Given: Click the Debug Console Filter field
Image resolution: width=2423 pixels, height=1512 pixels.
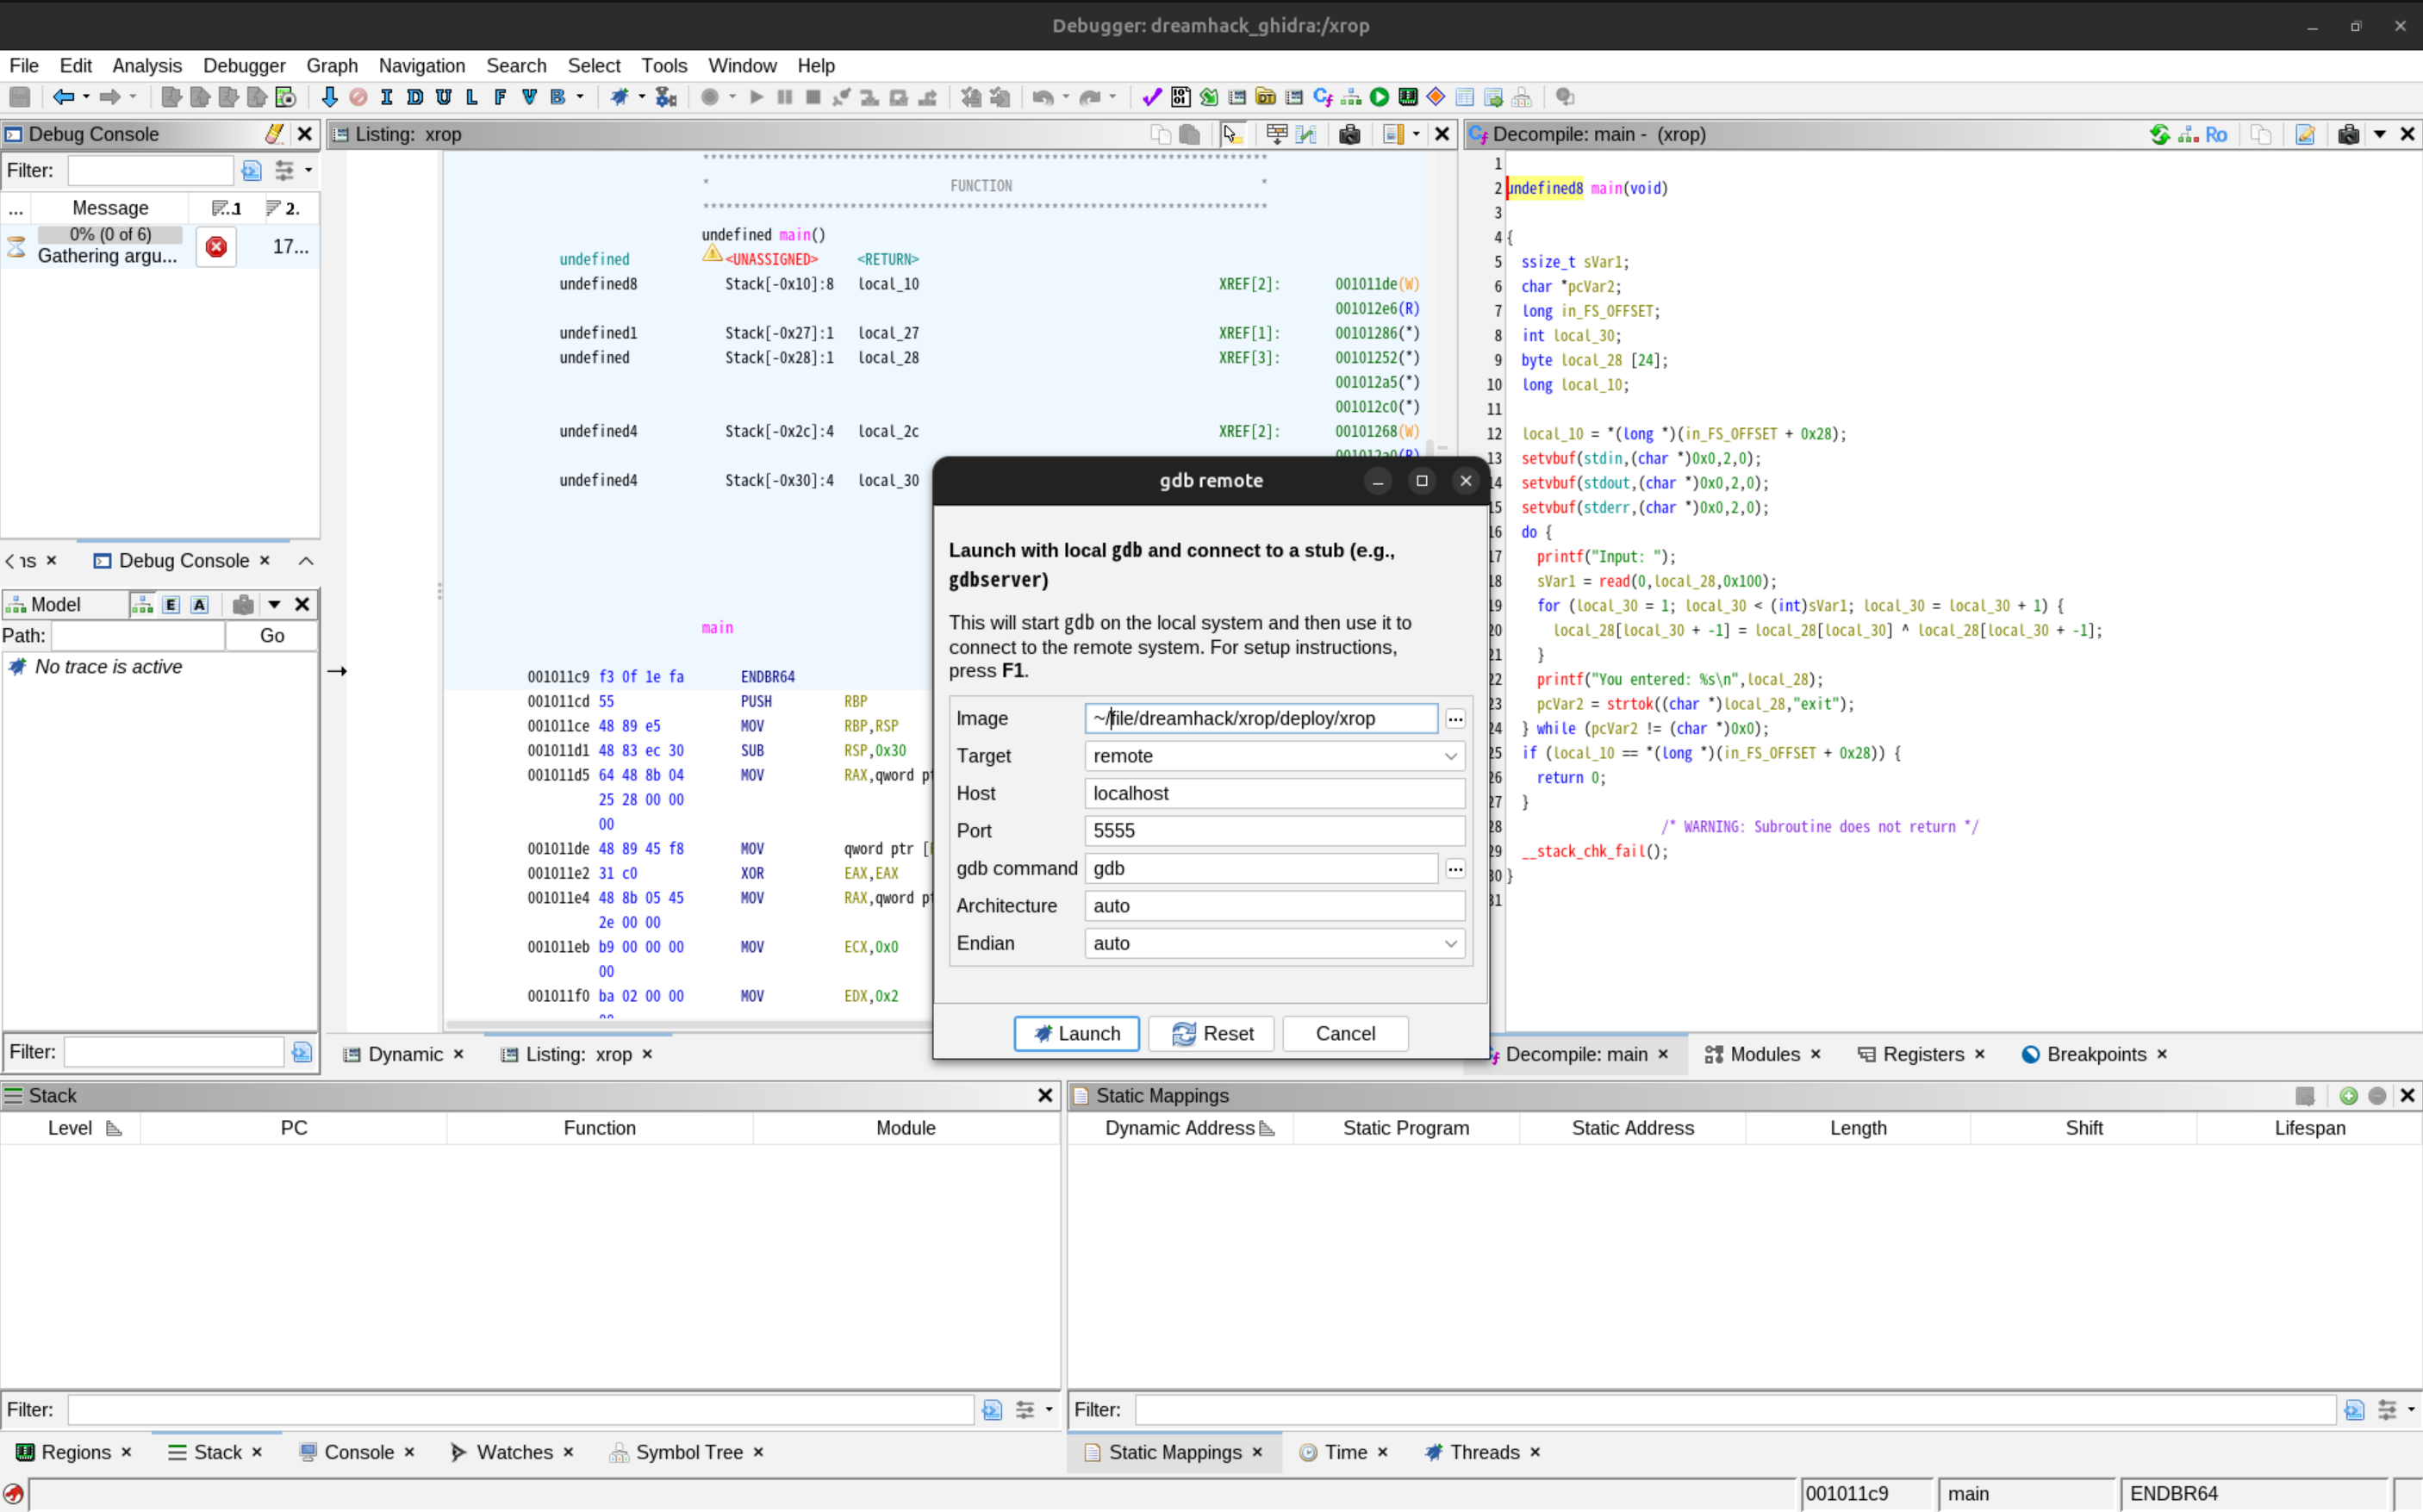Looking at the screenshot, I should 150,171.
